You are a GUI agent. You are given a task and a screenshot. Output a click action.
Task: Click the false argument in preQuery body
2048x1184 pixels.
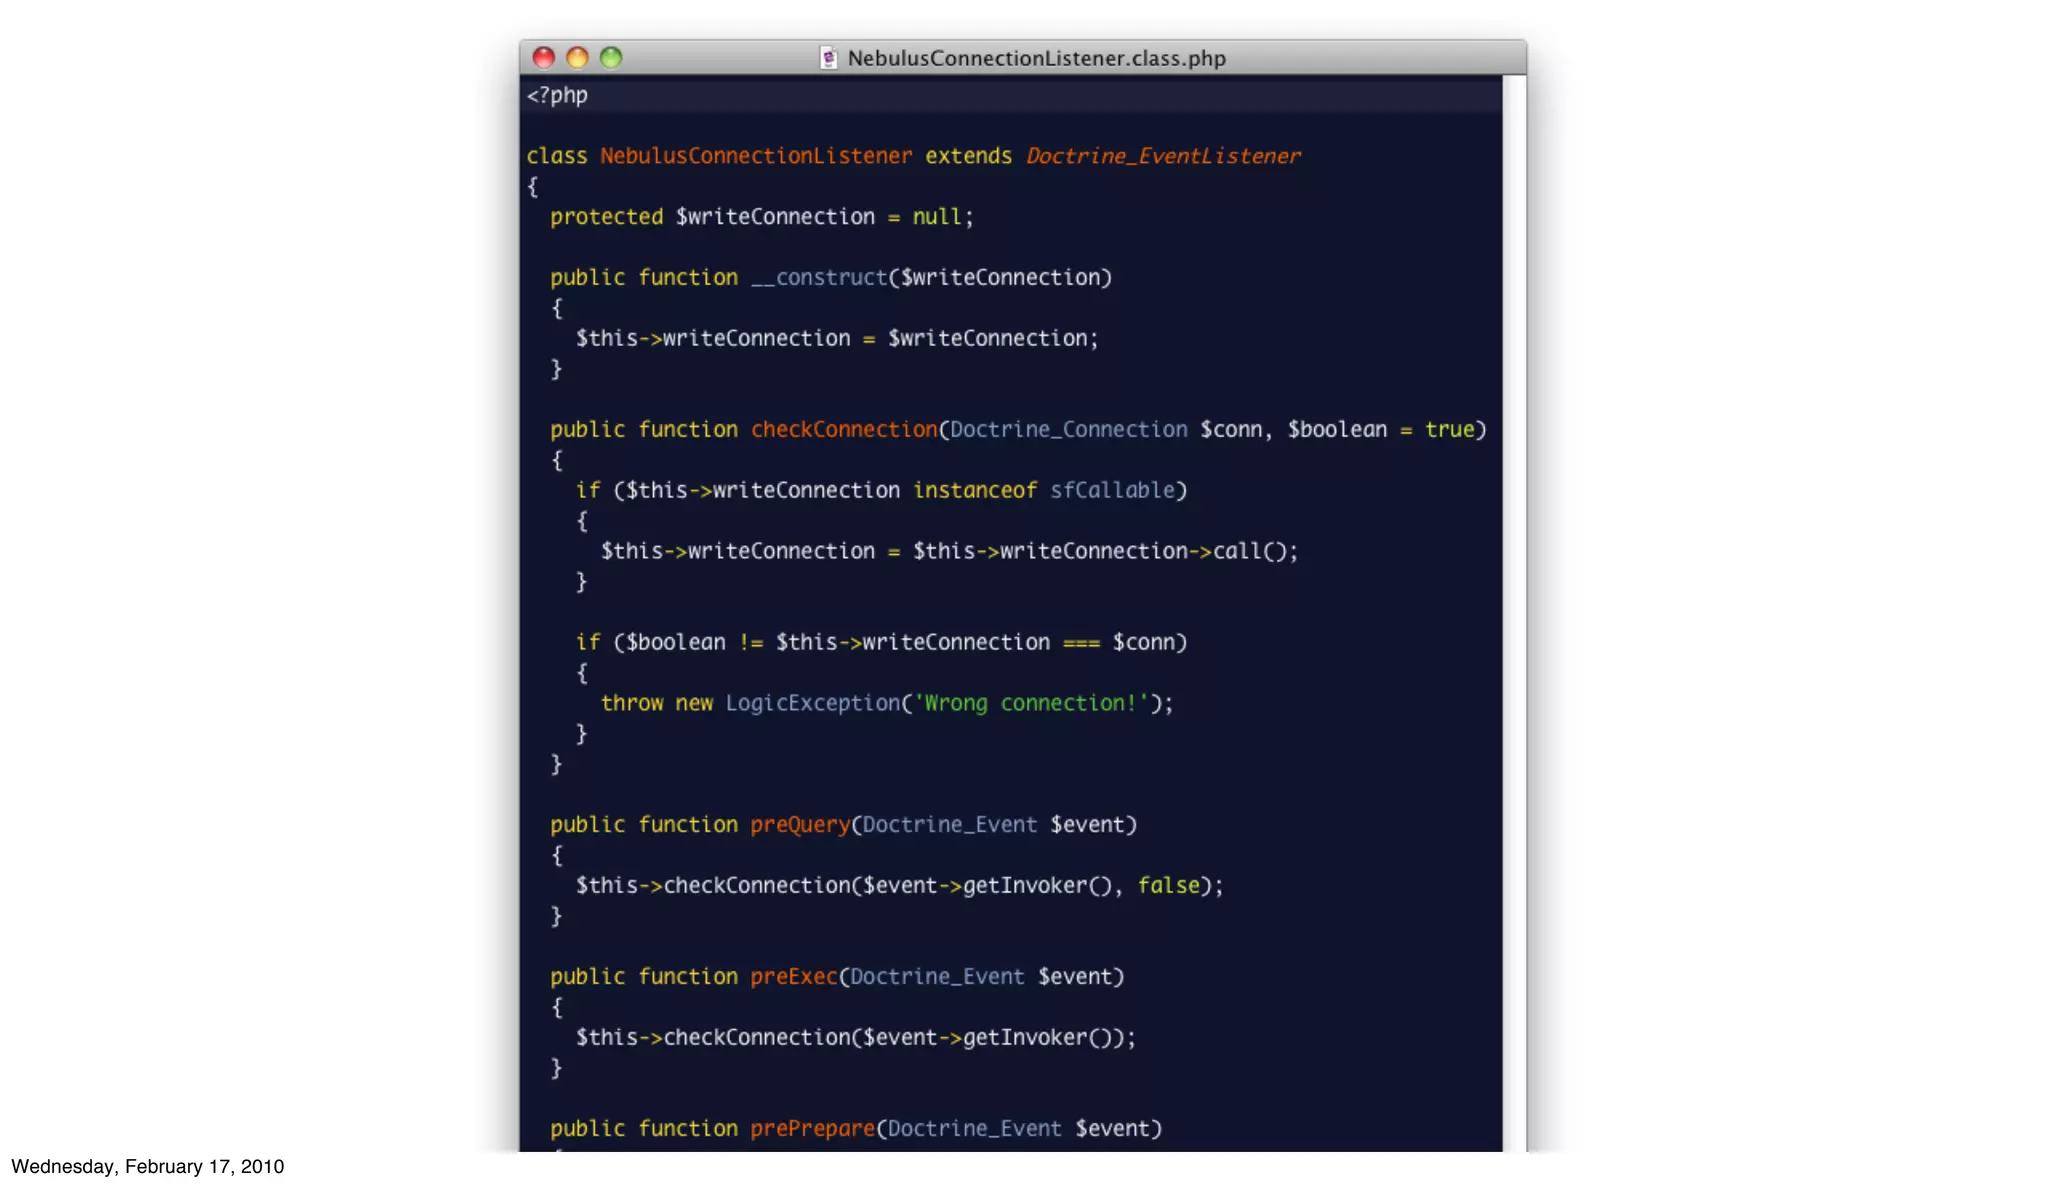click(1168, 886)
